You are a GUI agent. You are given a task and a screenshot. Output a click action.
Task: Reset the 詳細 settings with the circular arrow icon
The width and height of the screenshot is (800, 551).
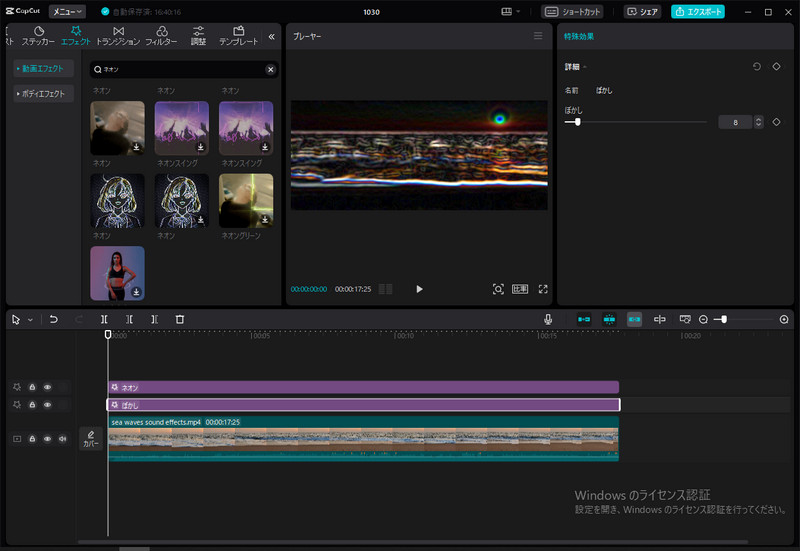point(757,66)
